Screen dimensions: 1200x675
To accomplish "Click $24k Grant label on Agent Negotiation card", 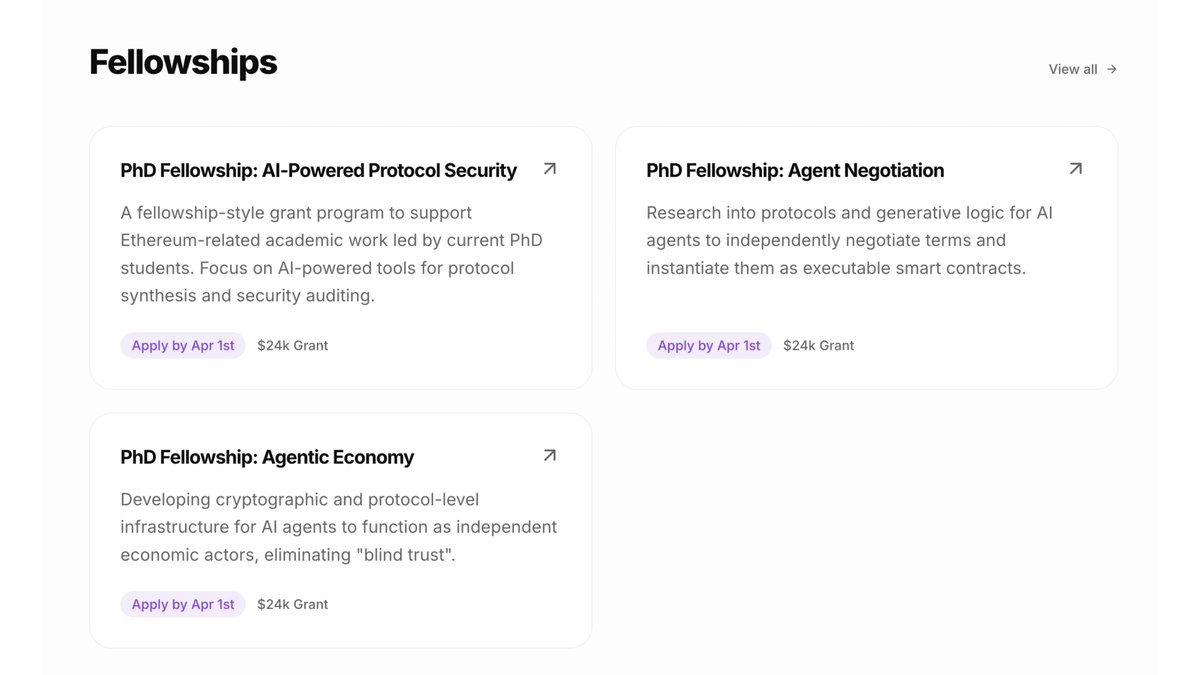I will tap(818, 346).
